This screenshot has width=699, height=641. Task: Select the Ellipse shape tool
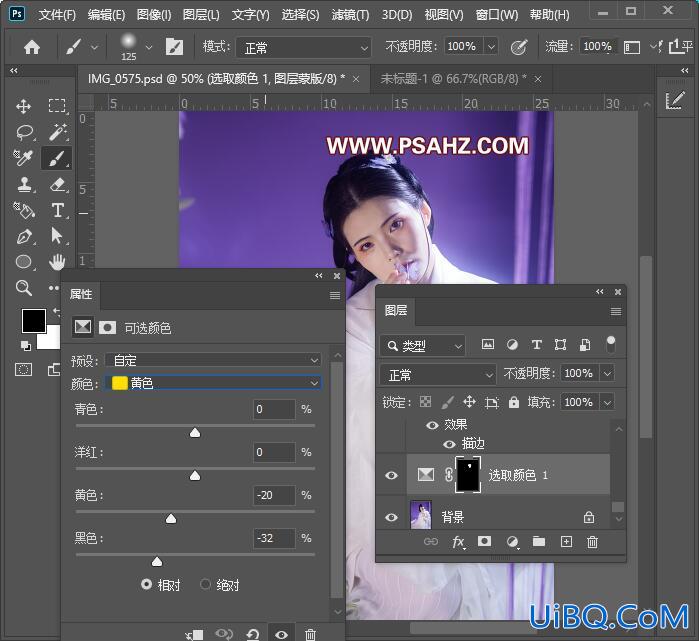(24, 262)
